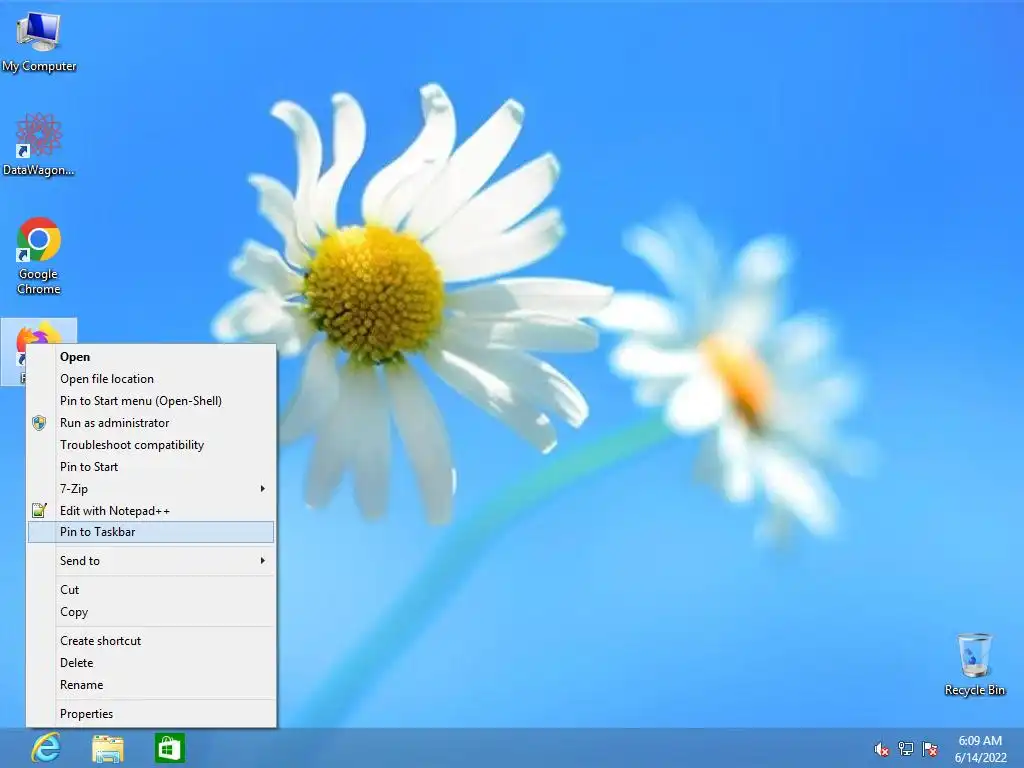The width and height of the screenshot is (1024, 768).
Task: Click the Notepad++ icon in context menu
Action: 39,511
